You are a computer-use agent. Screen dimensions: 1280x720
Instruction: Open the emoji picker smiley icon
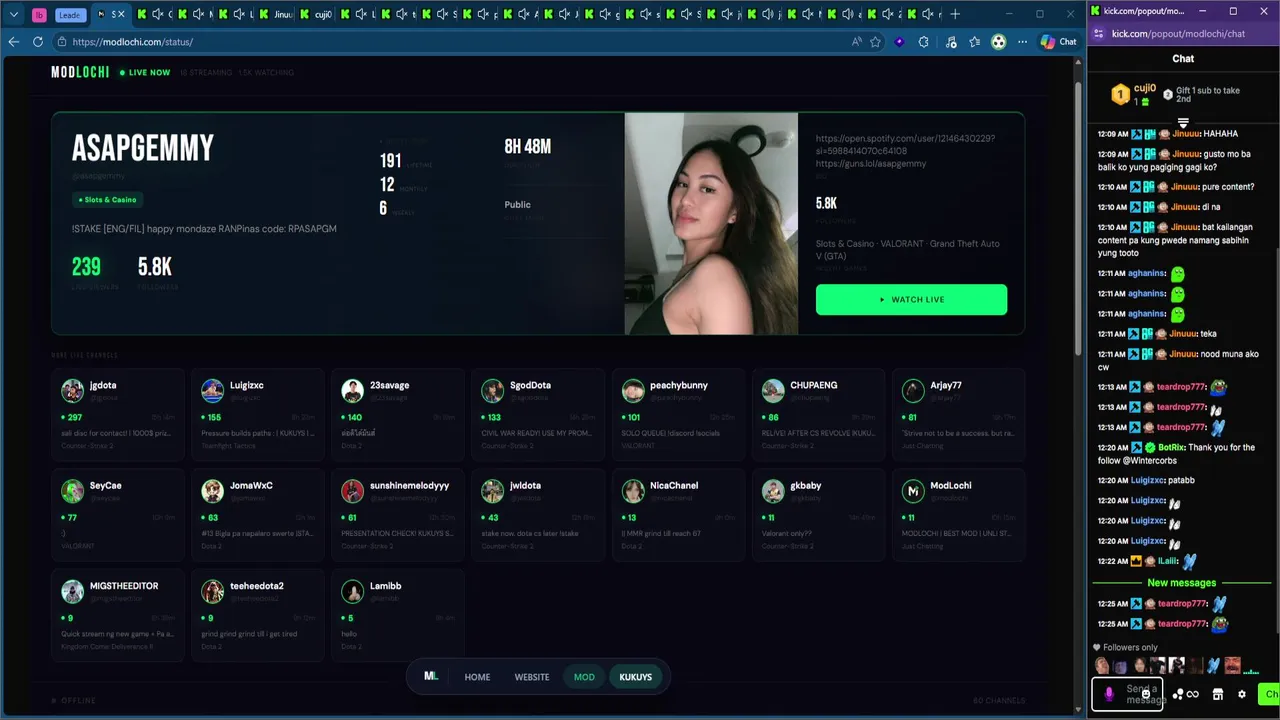tap(1146, 694)
